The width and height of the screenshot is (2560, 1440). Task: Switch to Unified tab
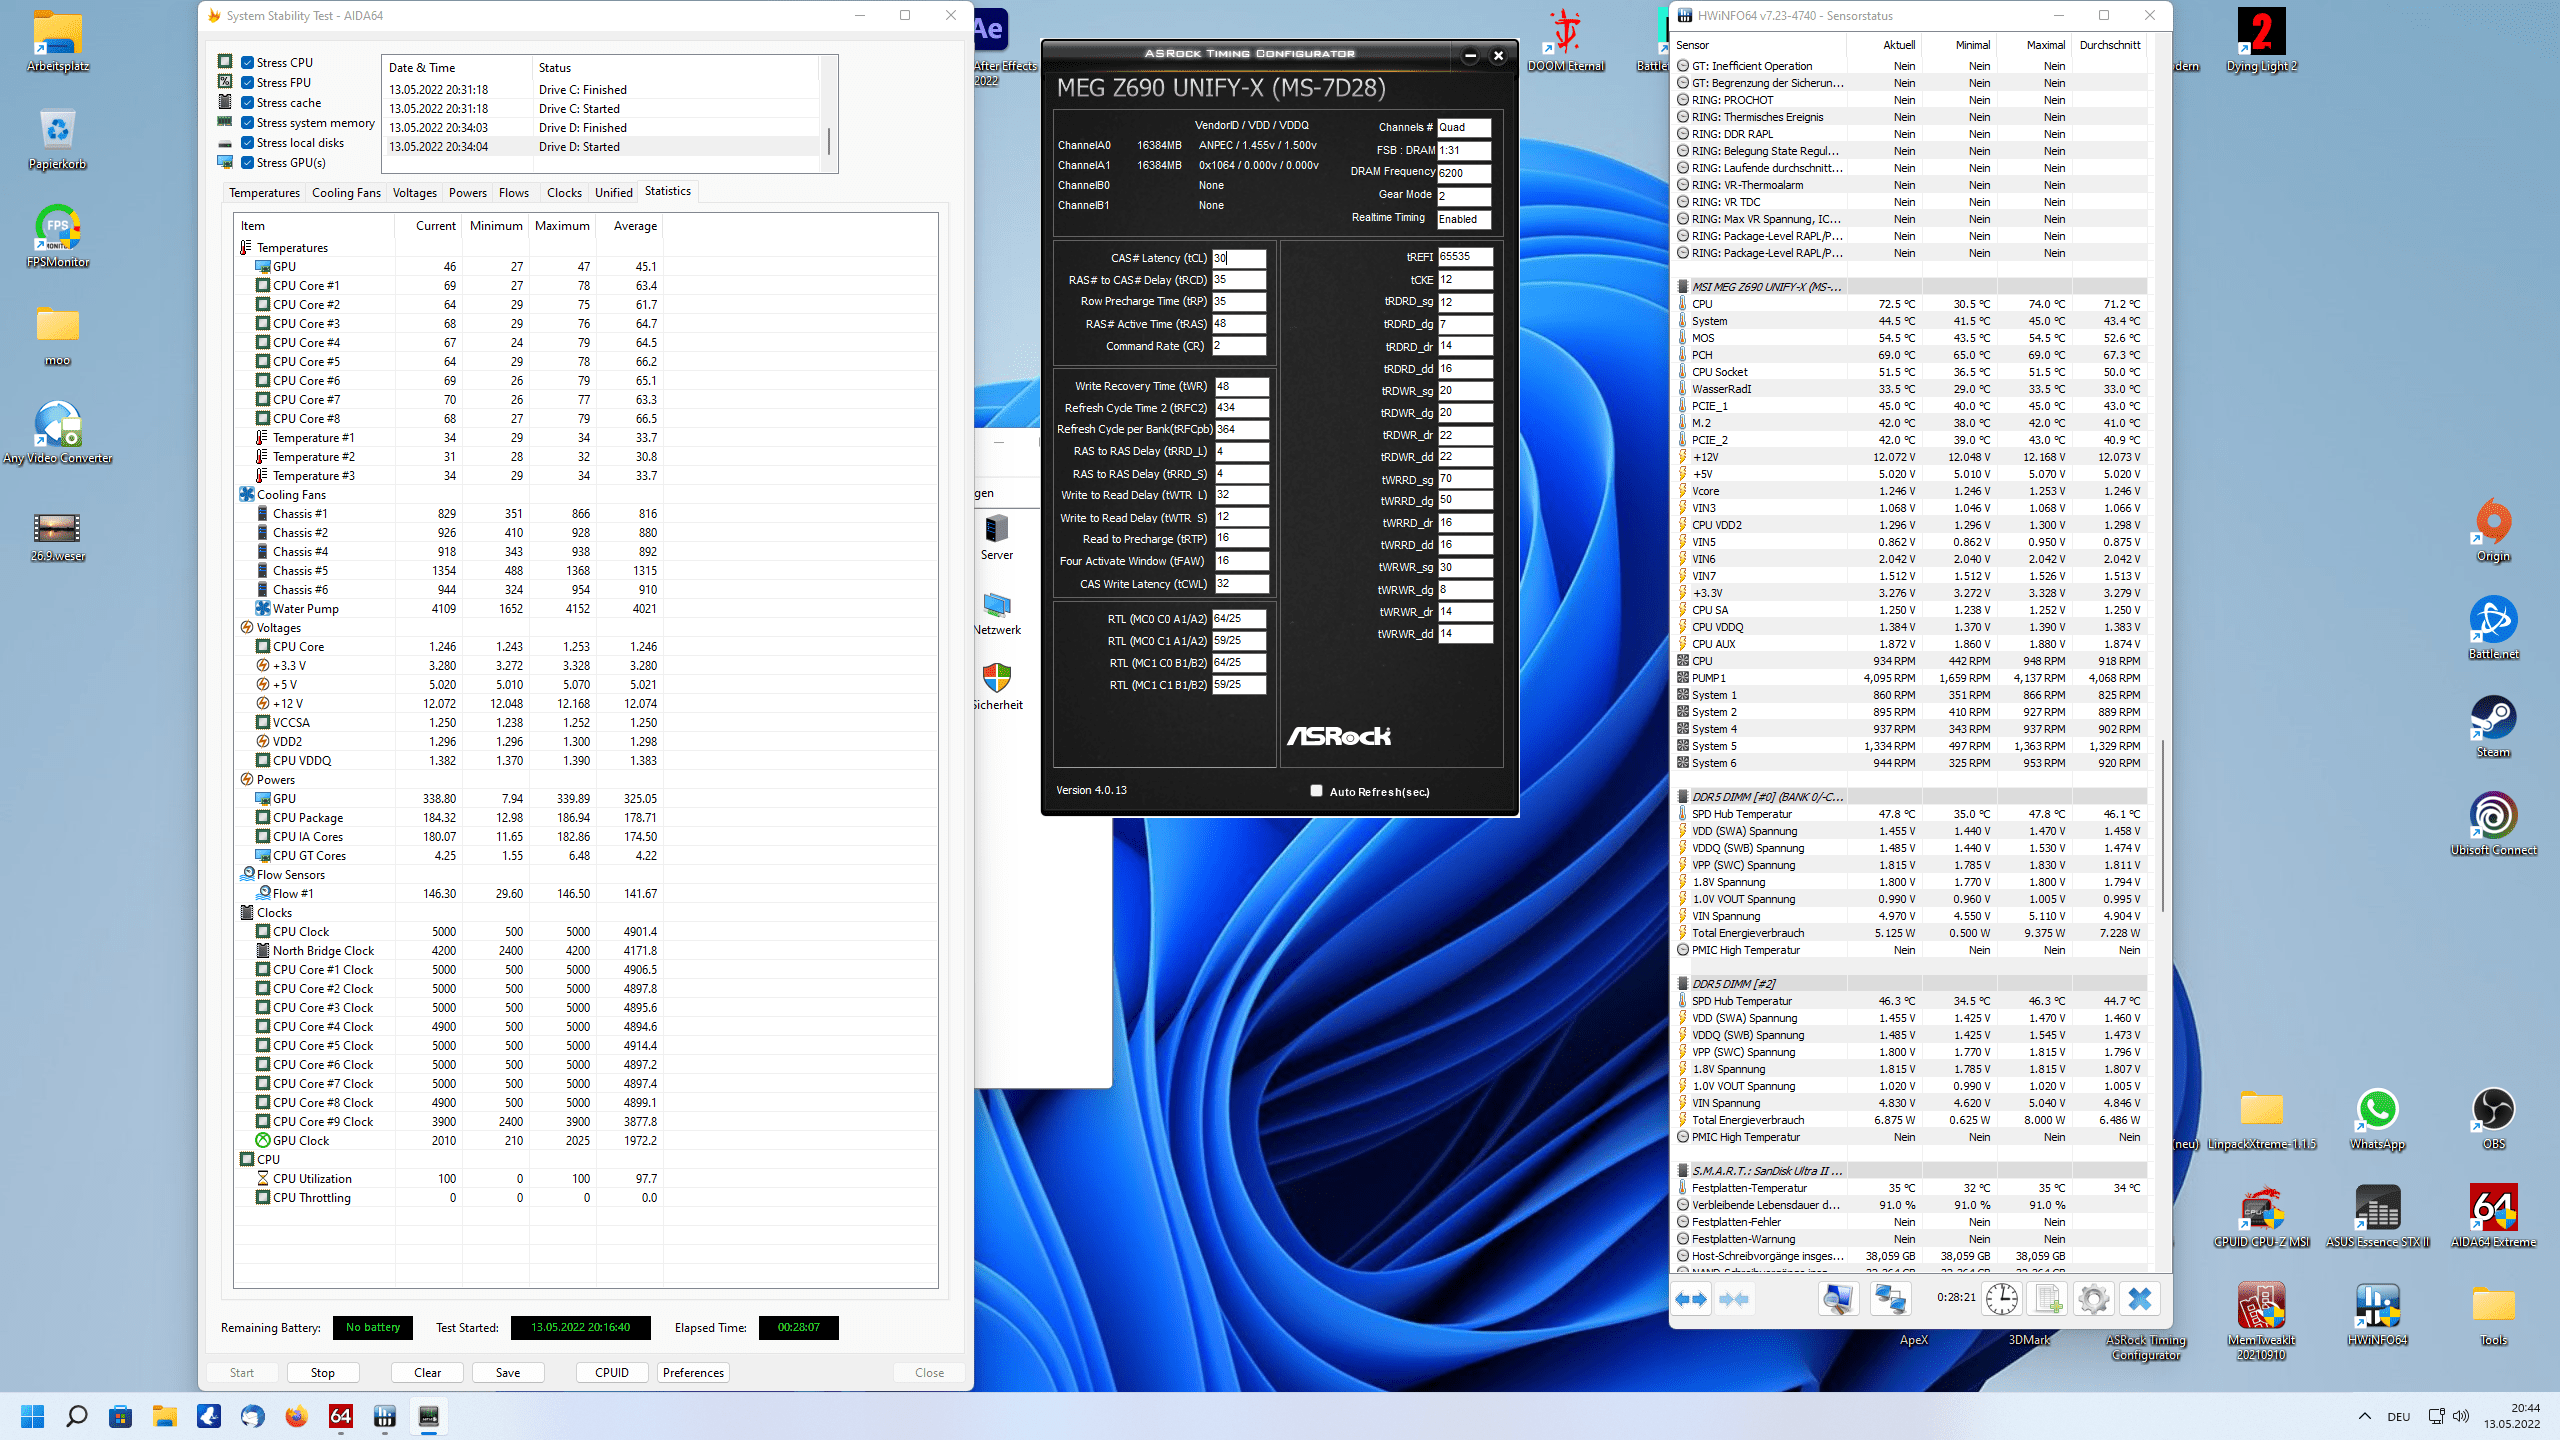[x=613, y=192]
